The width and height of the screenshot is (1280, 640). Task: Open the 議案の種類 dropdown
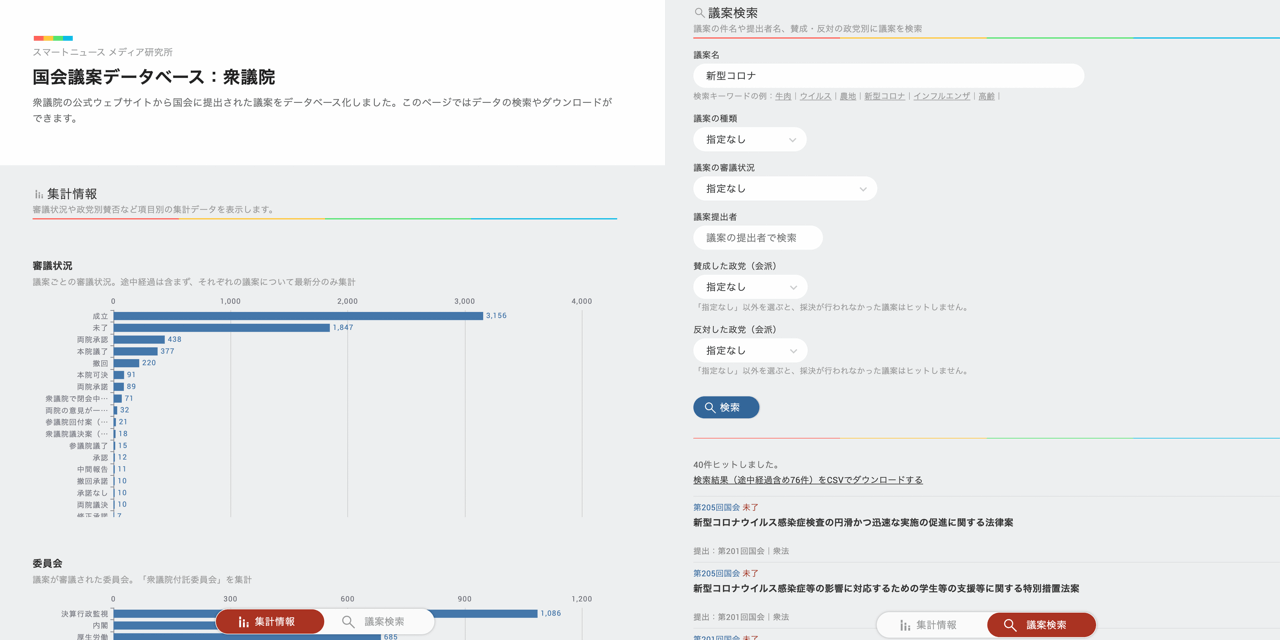click(749, 139)
